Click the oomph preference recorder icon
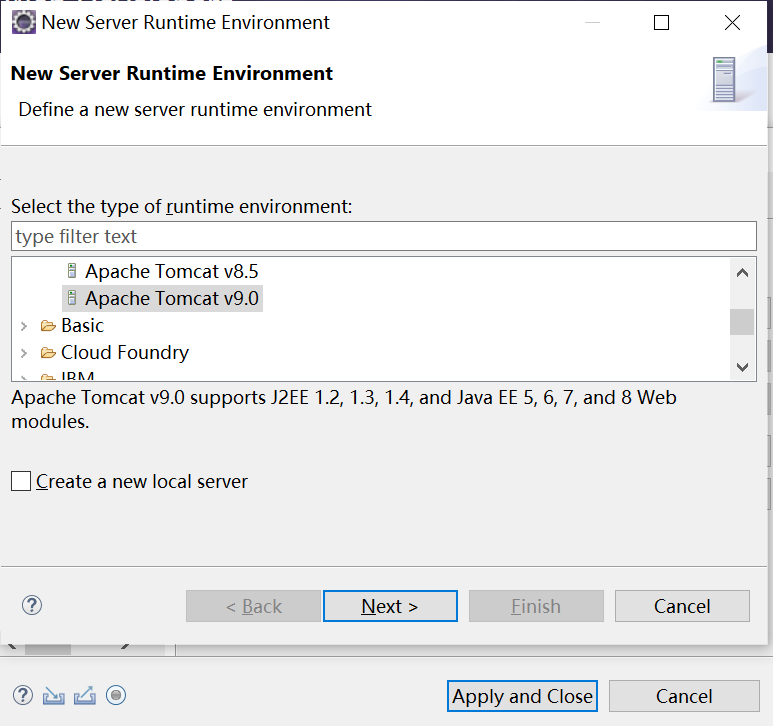The height and width of the screenshot is (726, 773). [x=116, y=695]
